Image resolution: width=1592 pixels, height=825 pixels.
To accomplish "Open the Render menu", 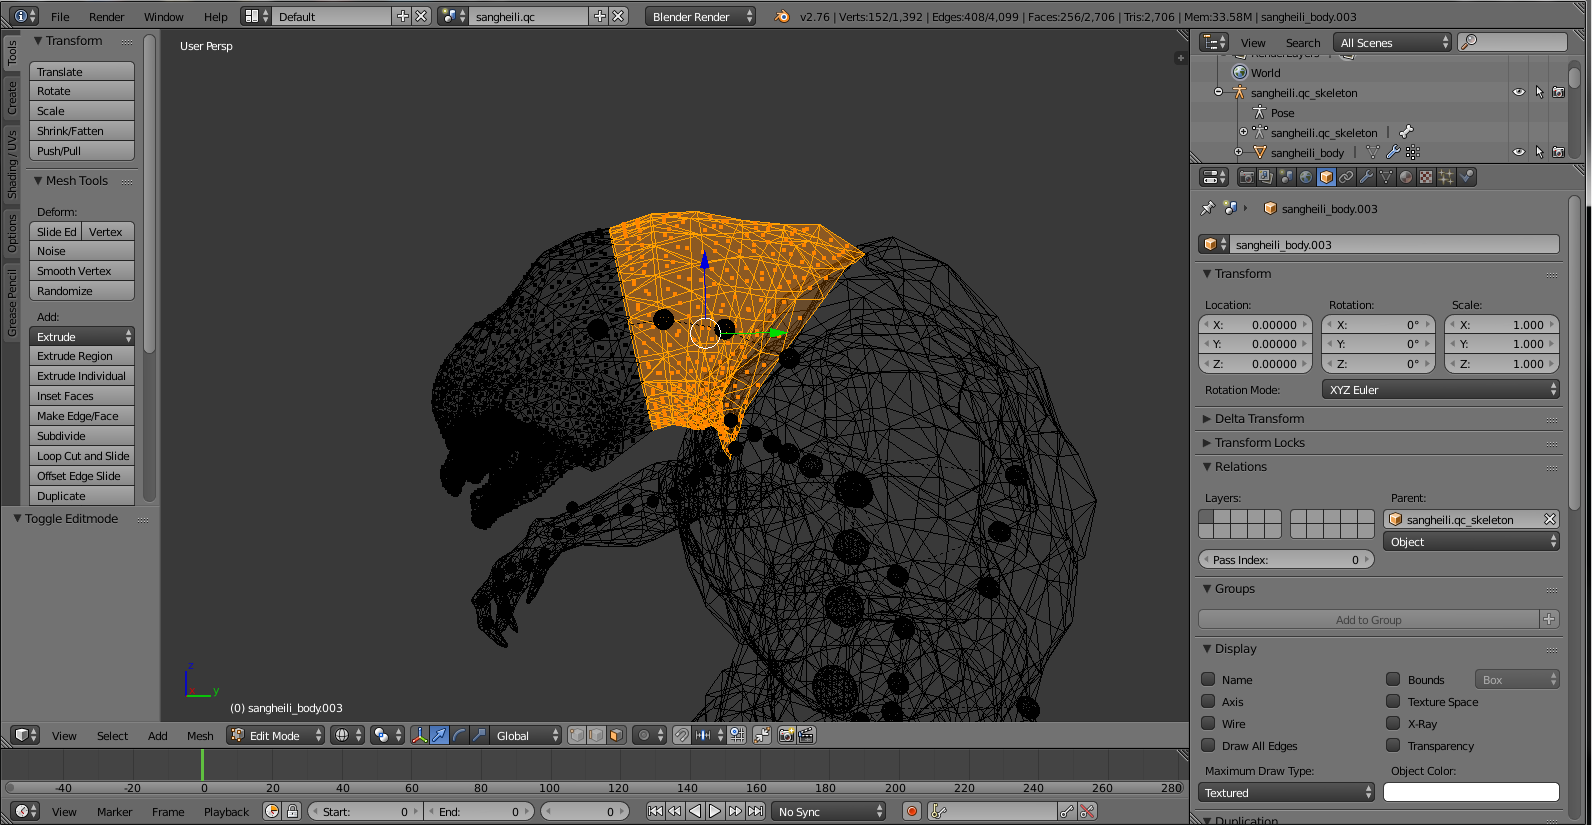I will pyautogui.click(x=106, y=17).
